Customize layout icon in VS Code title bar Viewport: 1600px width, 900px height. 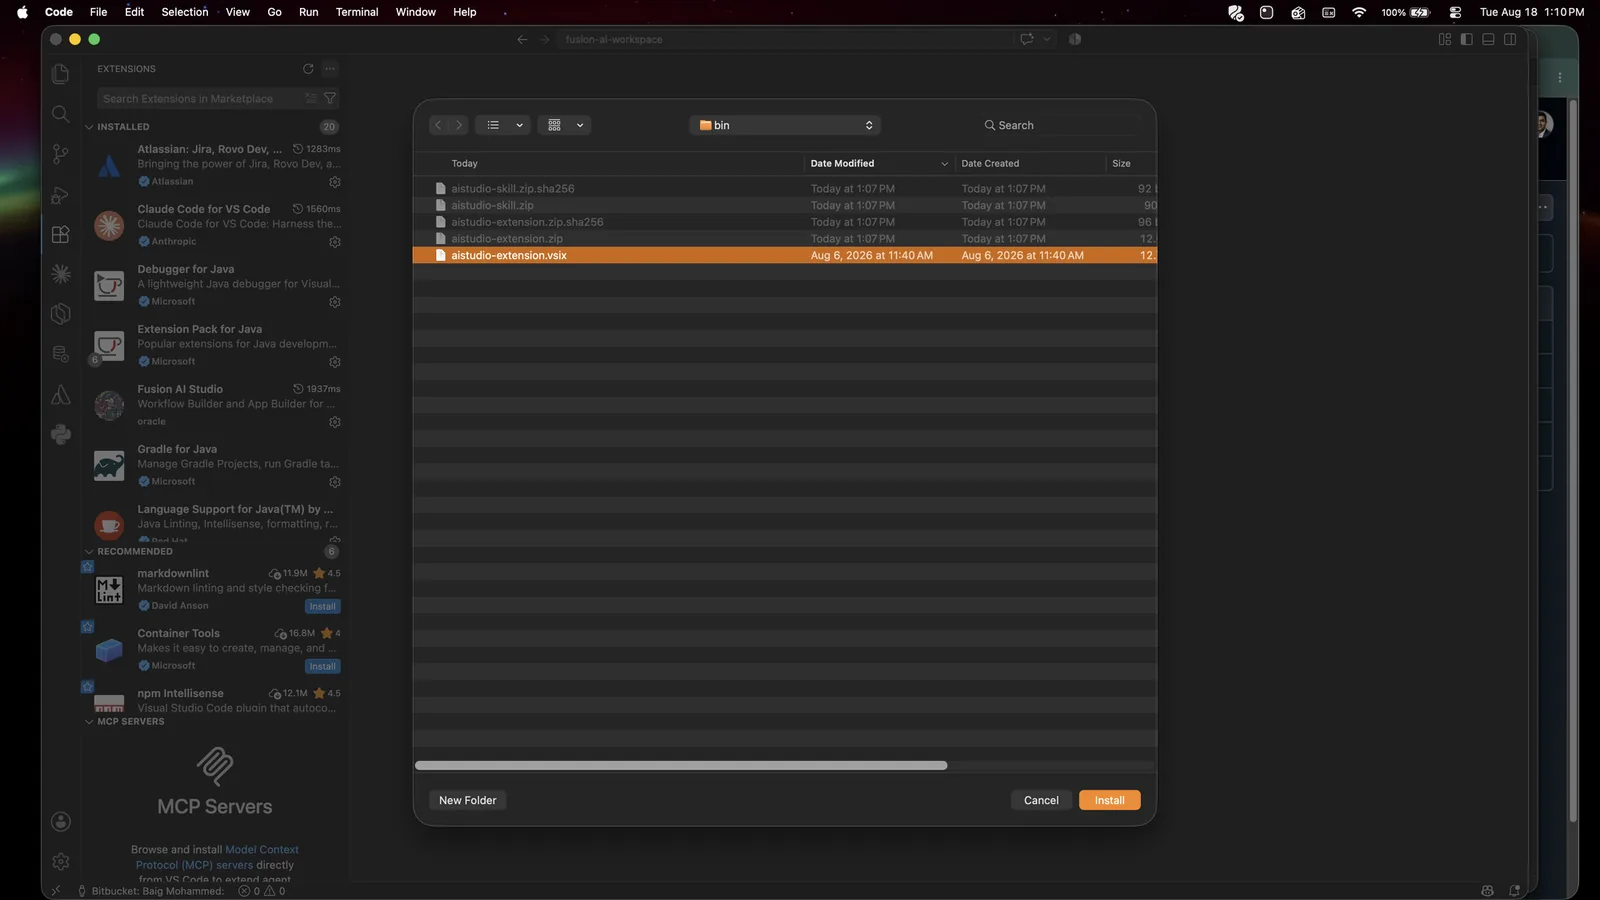(1445, 39)
